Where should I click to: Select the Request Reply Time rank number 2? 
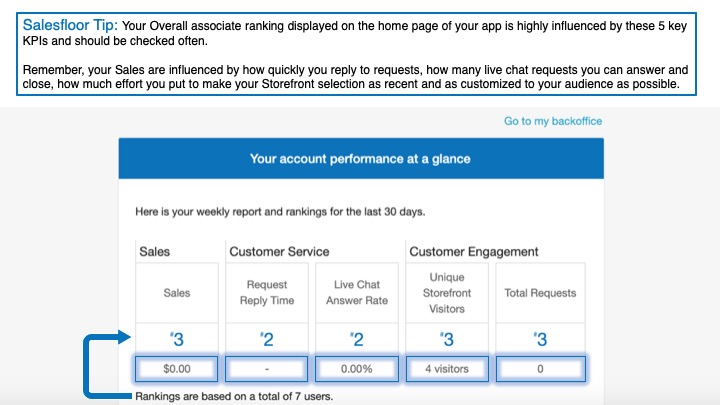pos(267,339)
